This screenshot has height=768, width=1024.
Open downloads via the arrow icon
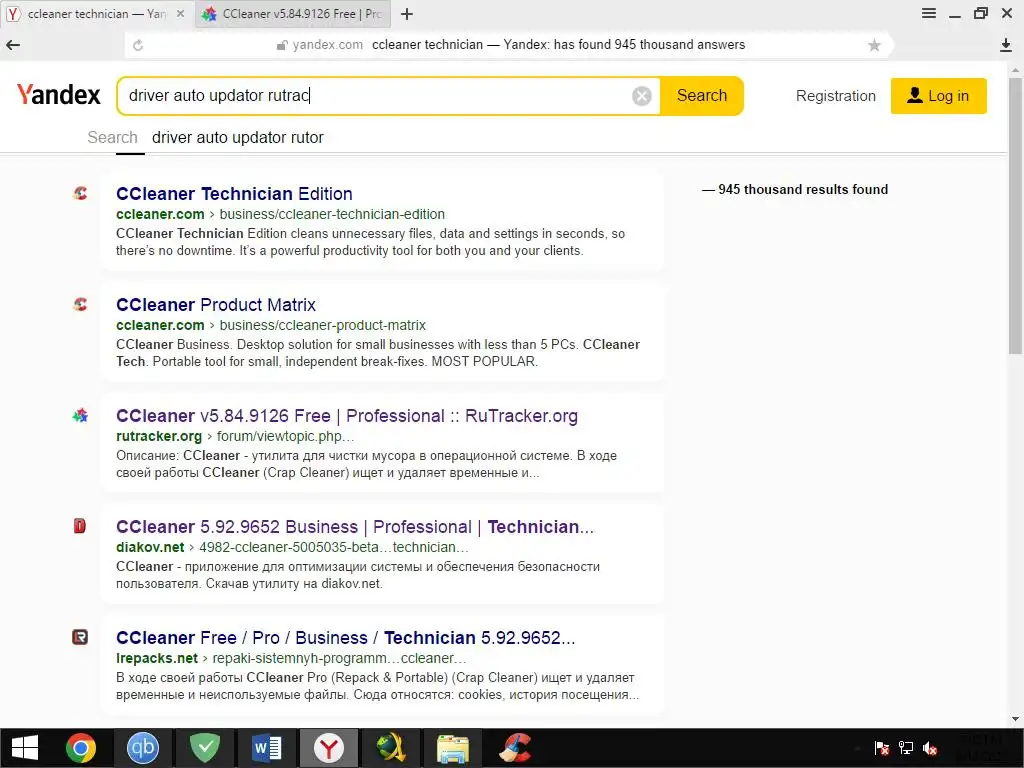tap(1006, 45)
